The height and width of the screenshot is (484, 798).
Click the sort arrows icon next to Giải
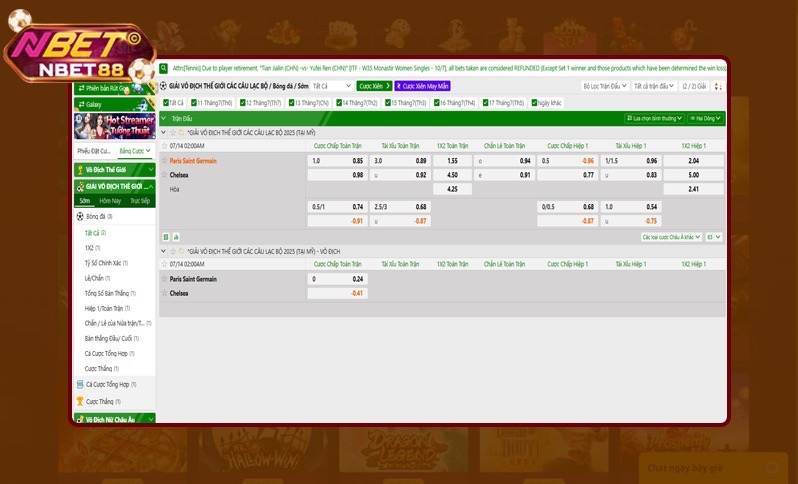pos(716,87)
